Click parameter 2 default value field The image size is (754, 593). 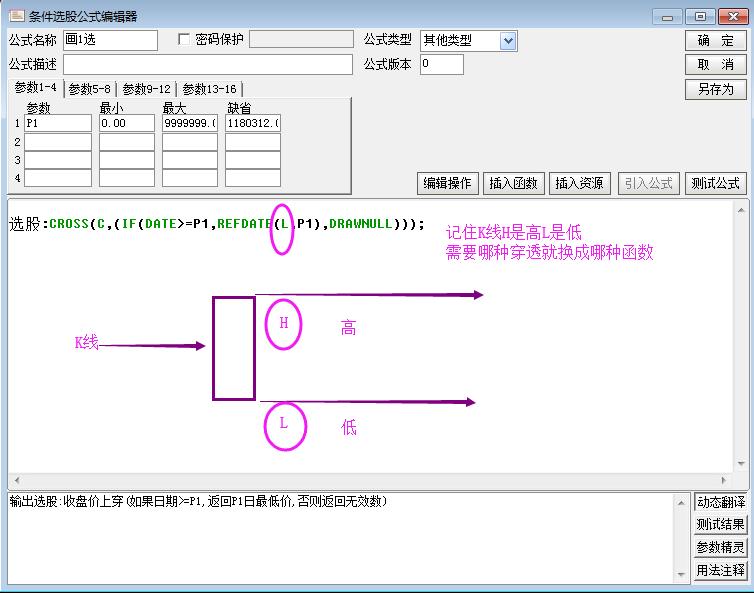click(253, 142)
